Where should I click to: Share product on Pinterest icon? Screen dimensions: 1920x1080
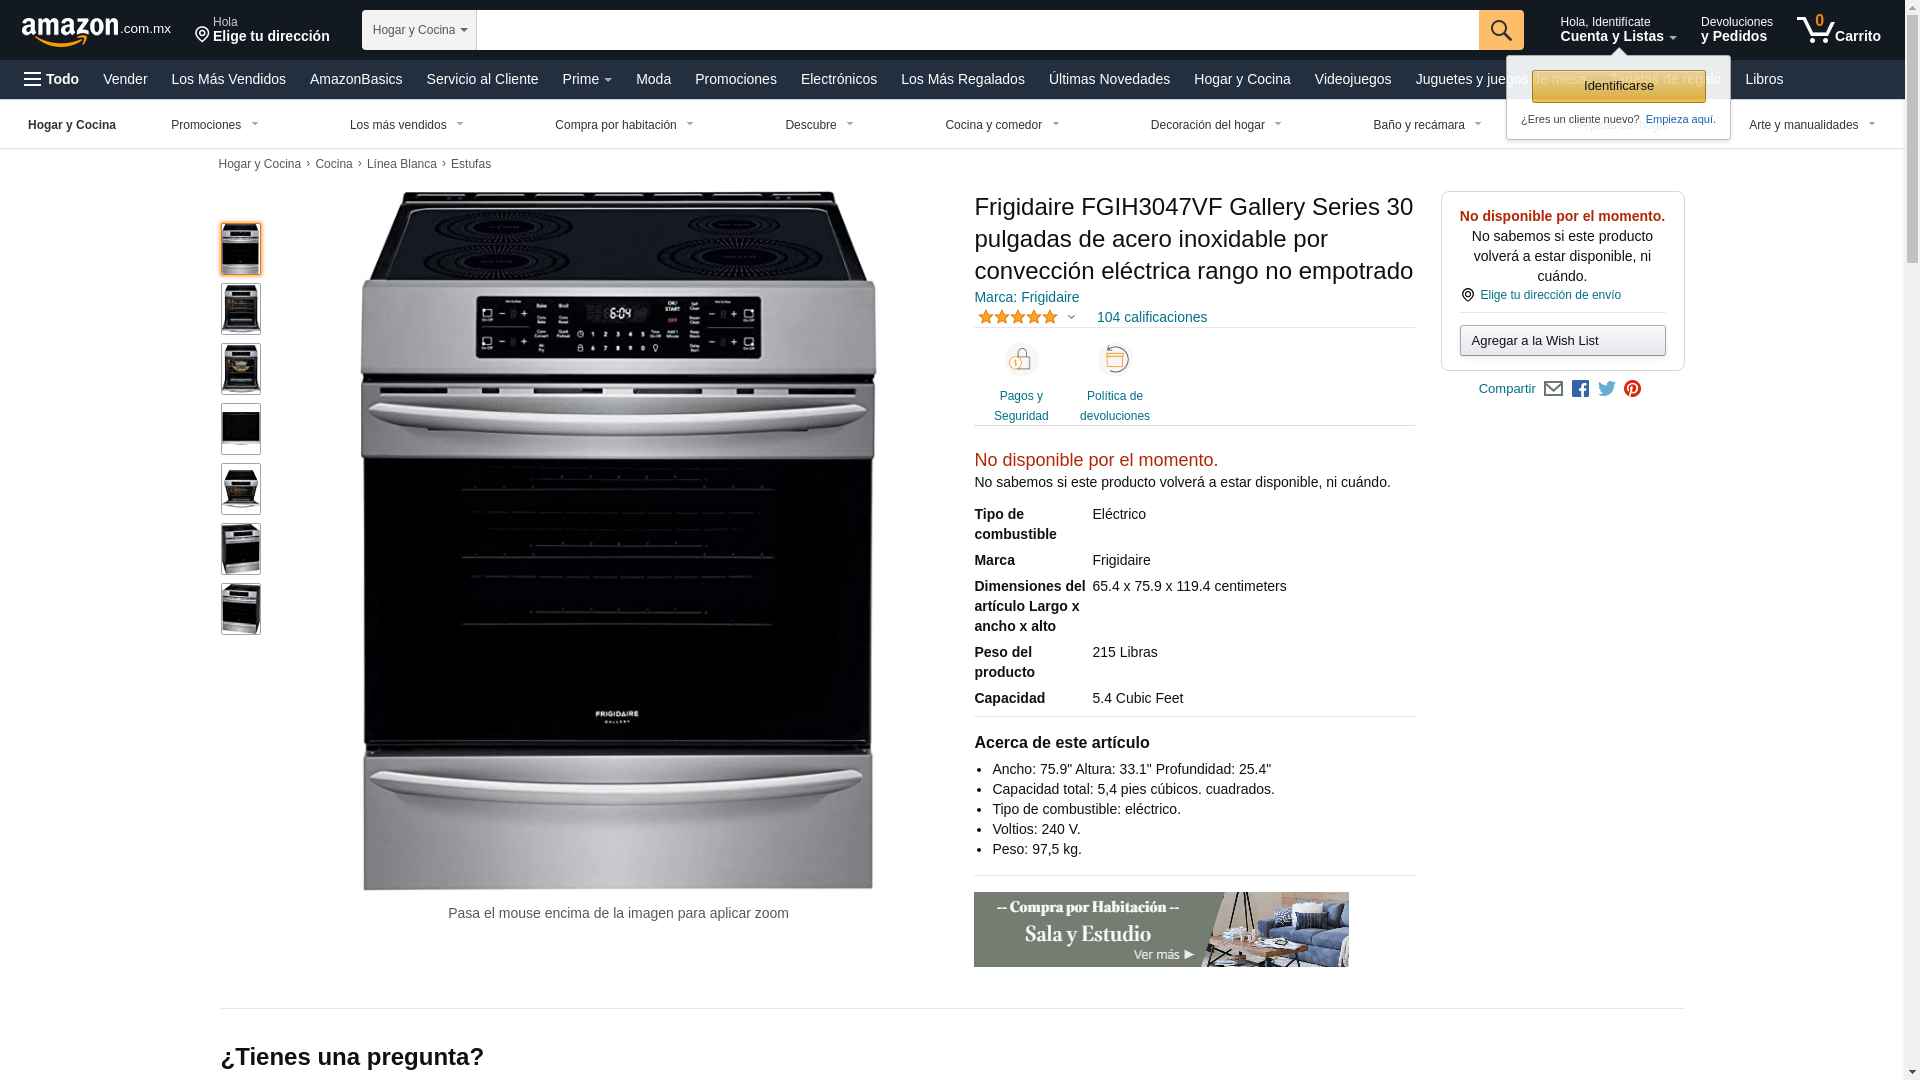tap(1632, 389)
